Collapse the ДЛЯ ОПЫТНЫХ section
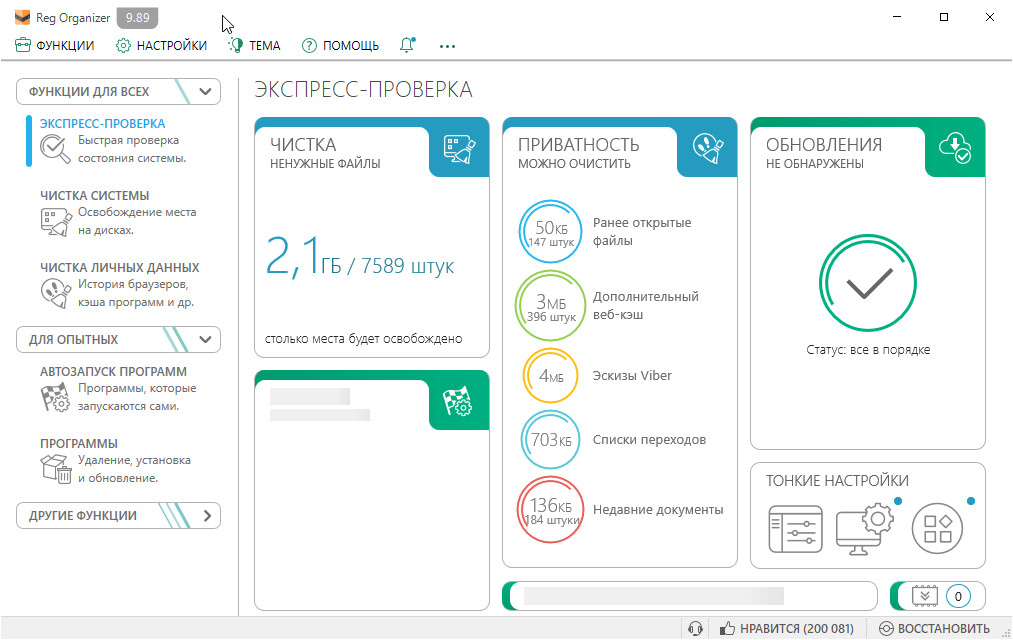The image size is (1013, 640). point(206,340)
